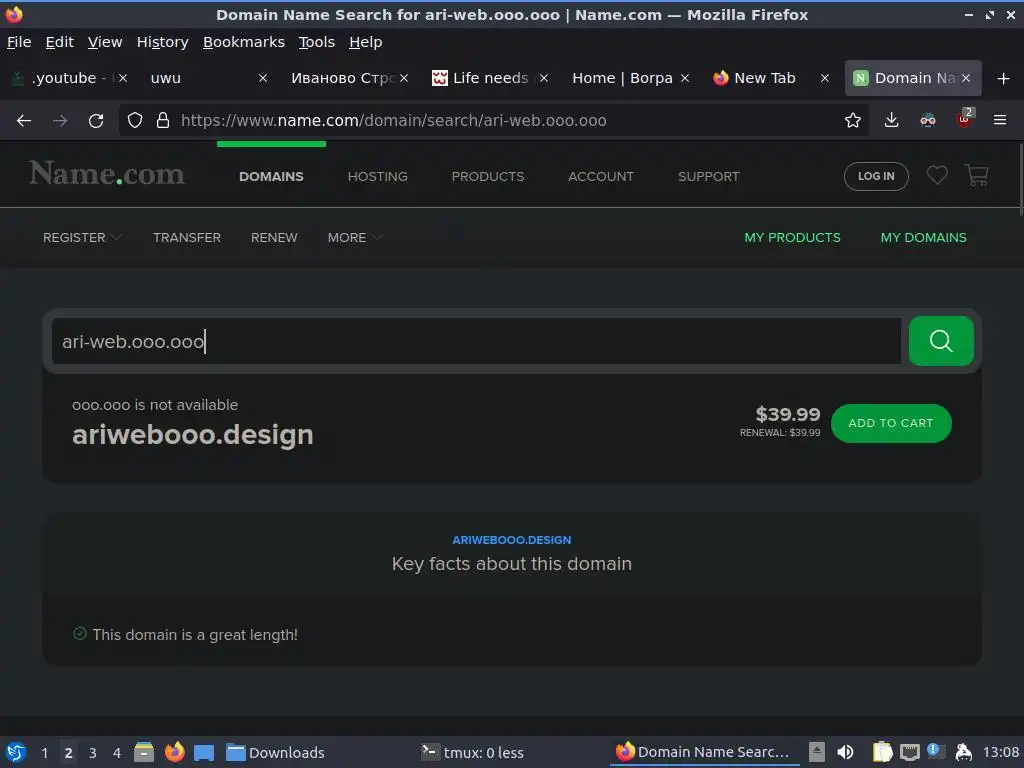Open a new browser tab with plus
This screenshot has width=1024, height=768.
[x=1003, y=78]
